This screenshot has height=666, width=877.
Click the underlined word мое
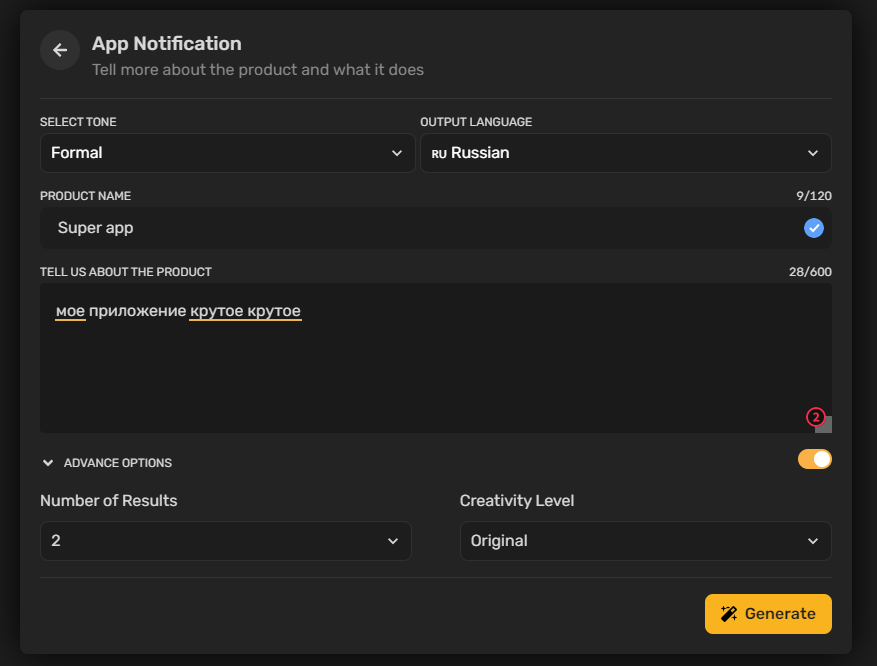(x=70, y=311)
